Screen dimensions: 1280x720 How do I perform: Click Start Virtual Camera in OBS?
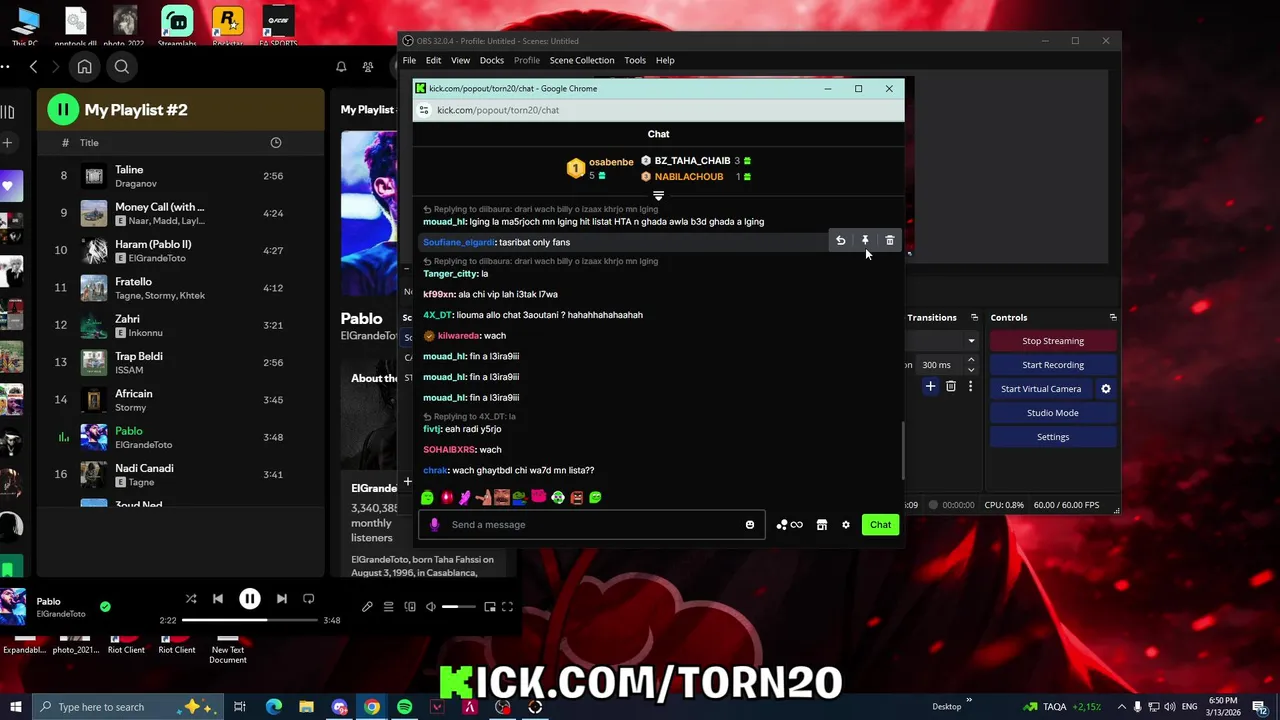1041,389
